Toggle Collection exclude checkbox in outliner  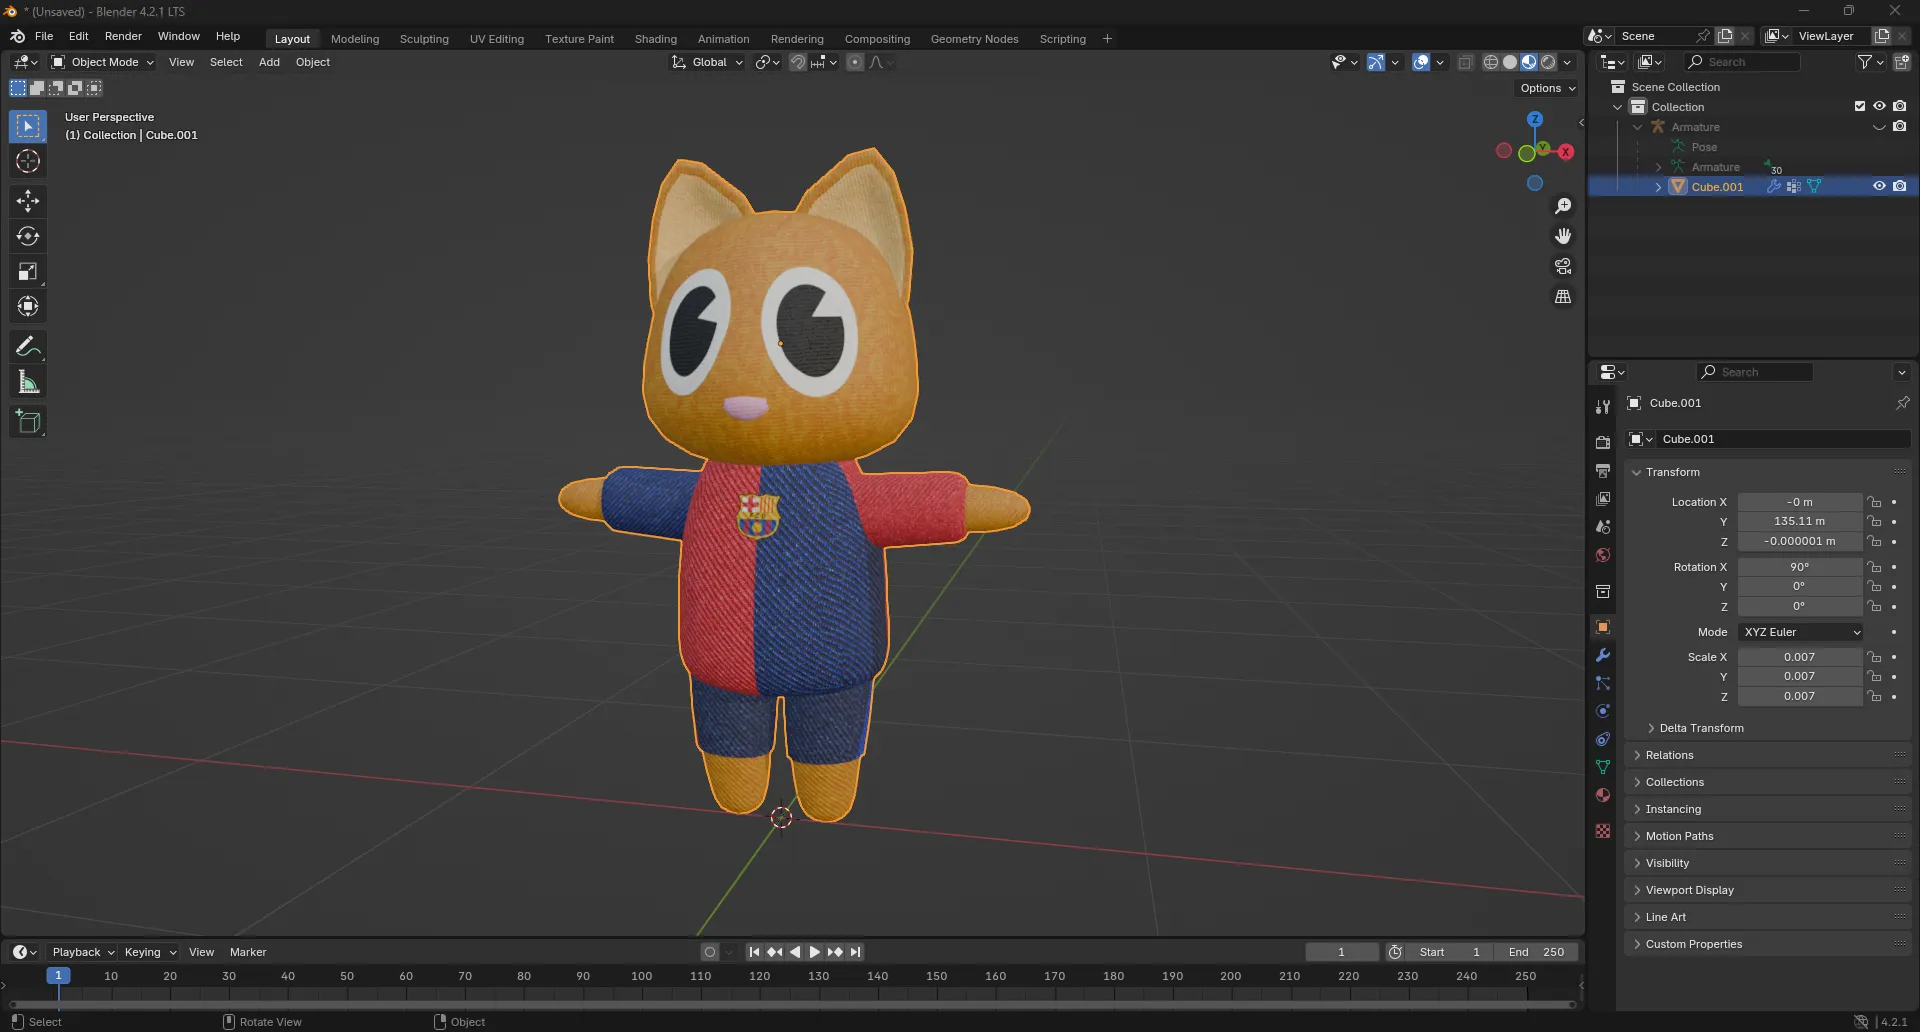tap(1860, 106)
